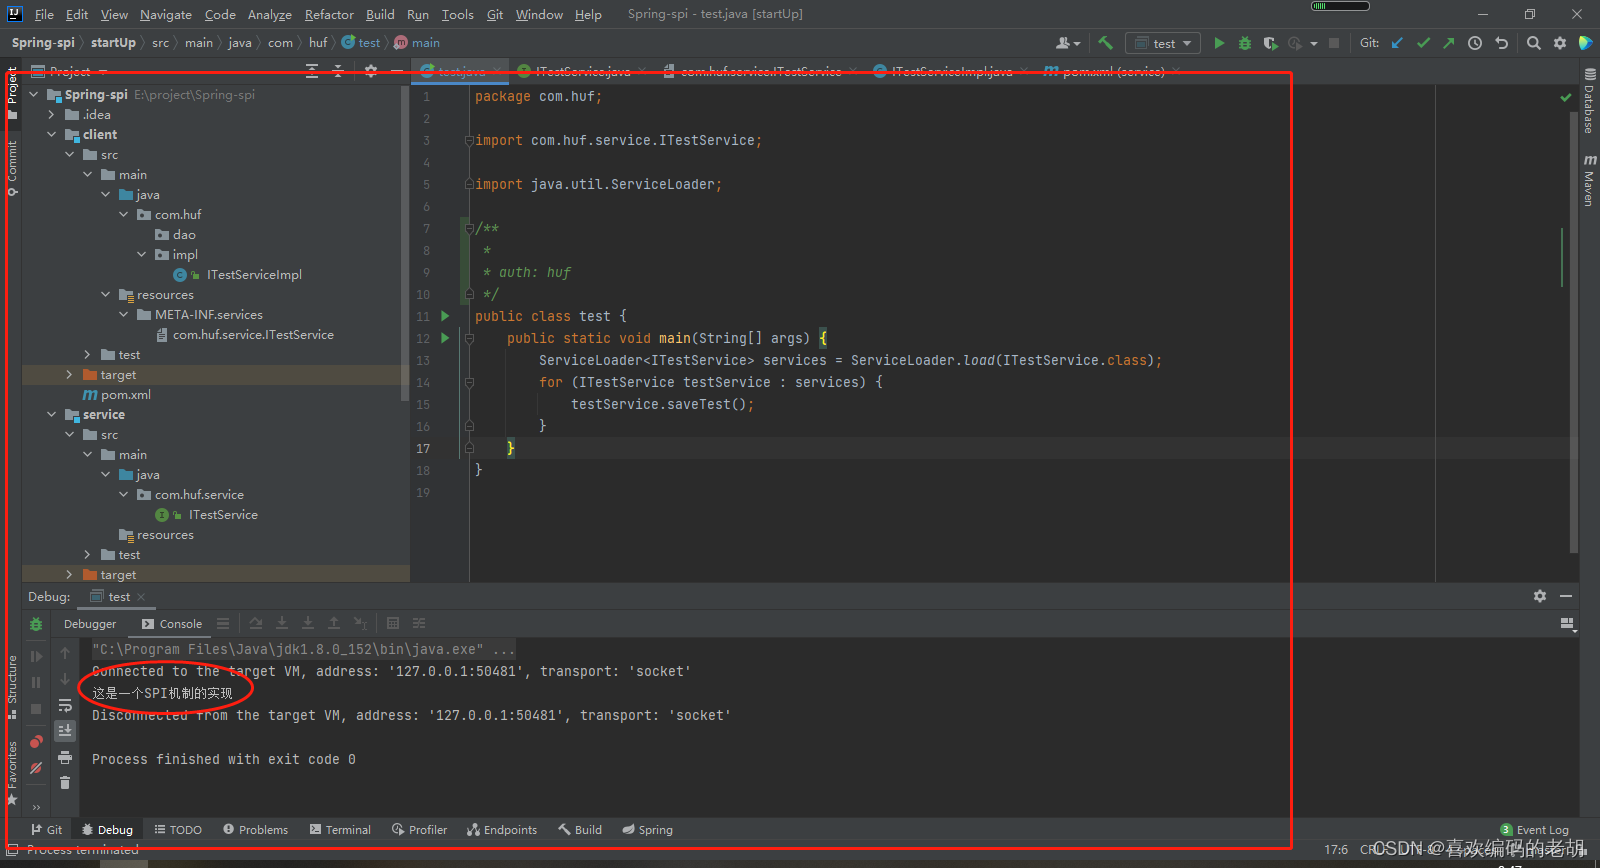Collapse the META-INF.services folder
The width and height of the screenshot is (1600, 868).
124,314
